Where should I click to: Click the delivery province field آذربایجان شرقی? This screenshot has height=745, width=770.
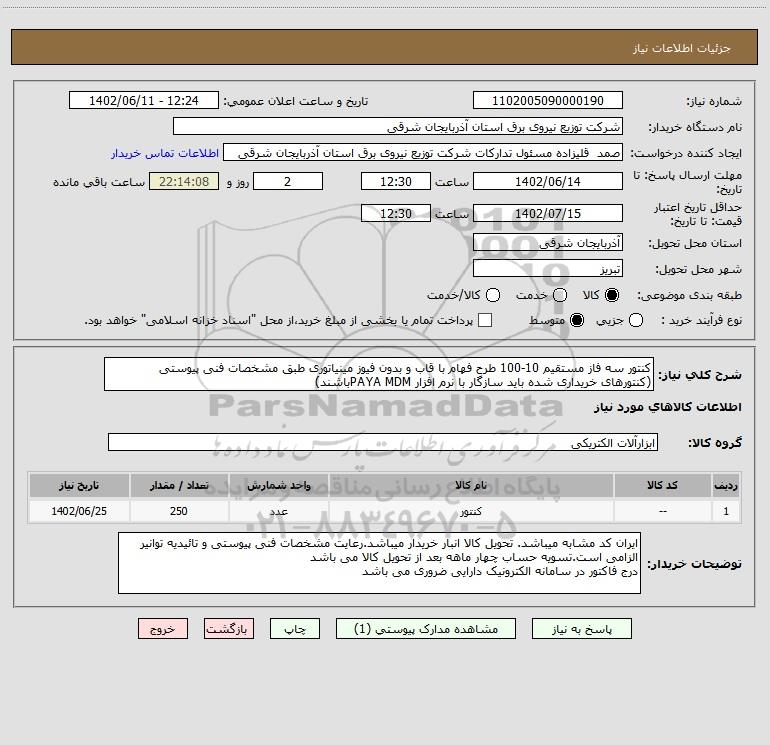548,243
